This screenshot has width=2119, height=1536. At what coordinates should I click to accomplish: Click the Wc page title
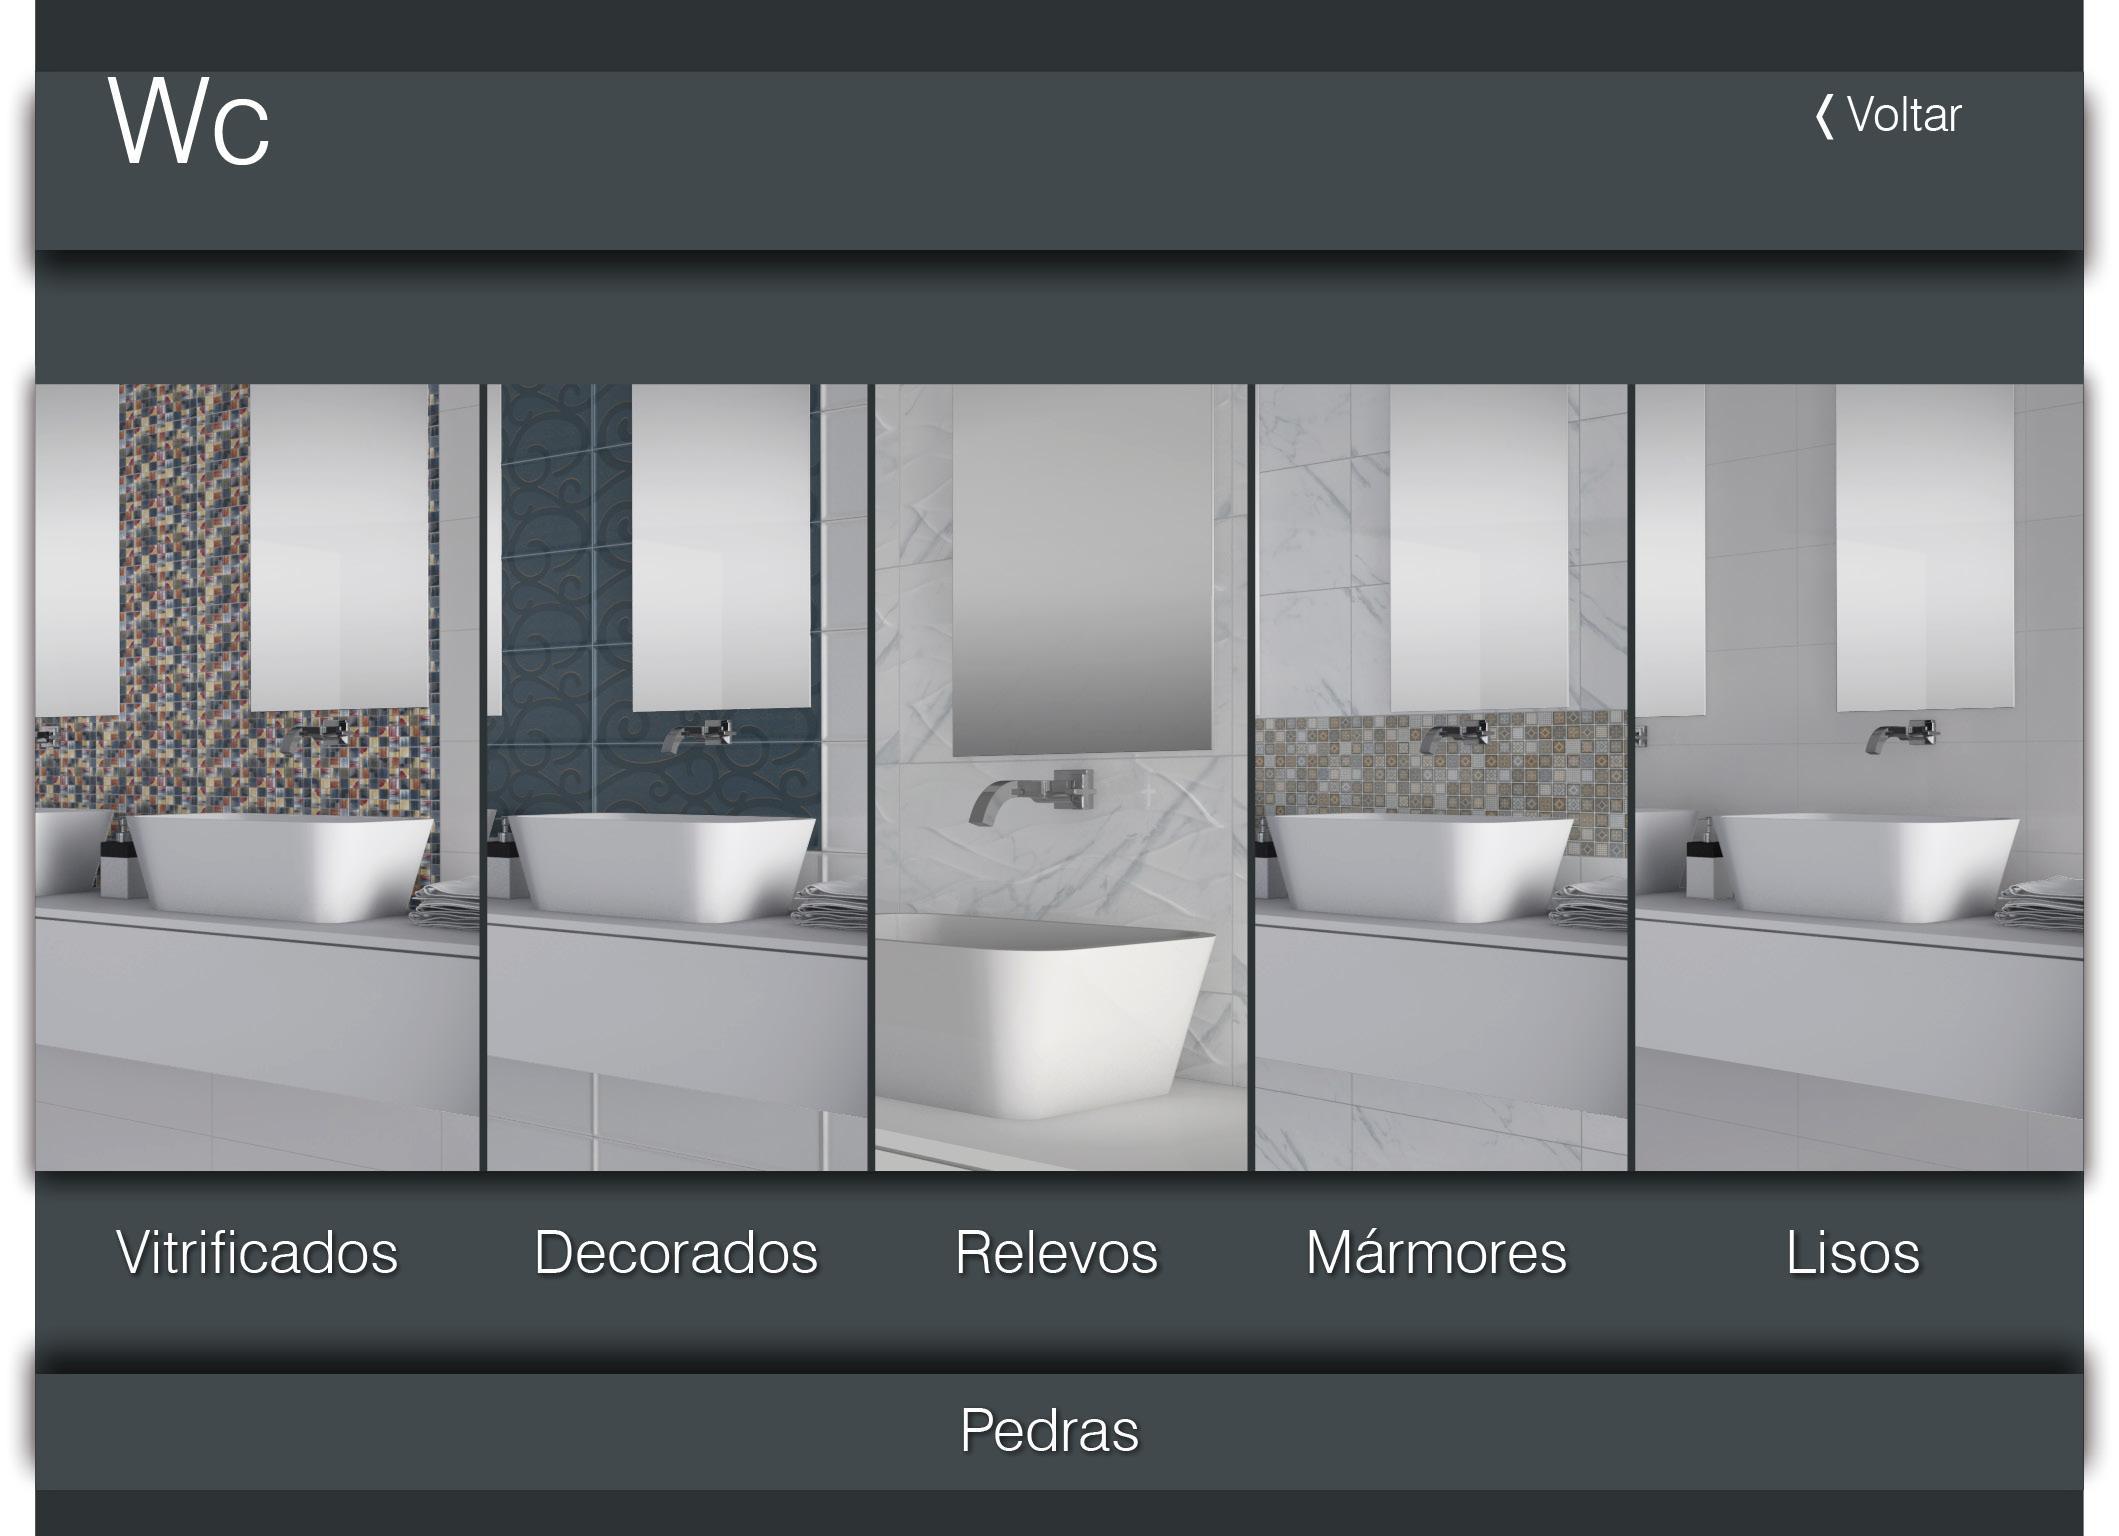tap(189, 122)
